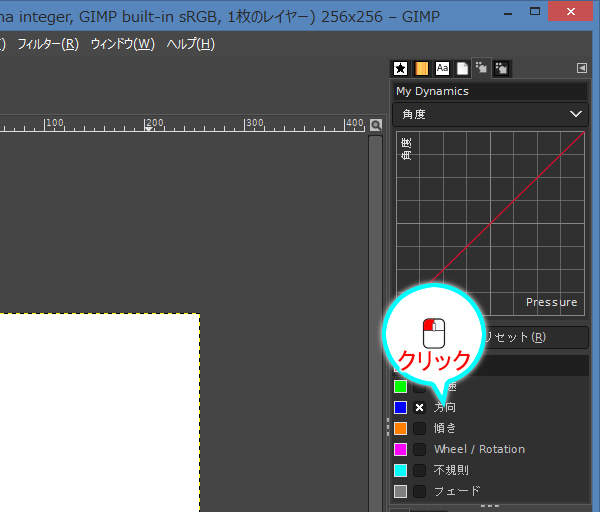Enable the Wheel / Rotation checkbox
The height and width of the screenshot is (512, 600).
click(x=420, y=450)
